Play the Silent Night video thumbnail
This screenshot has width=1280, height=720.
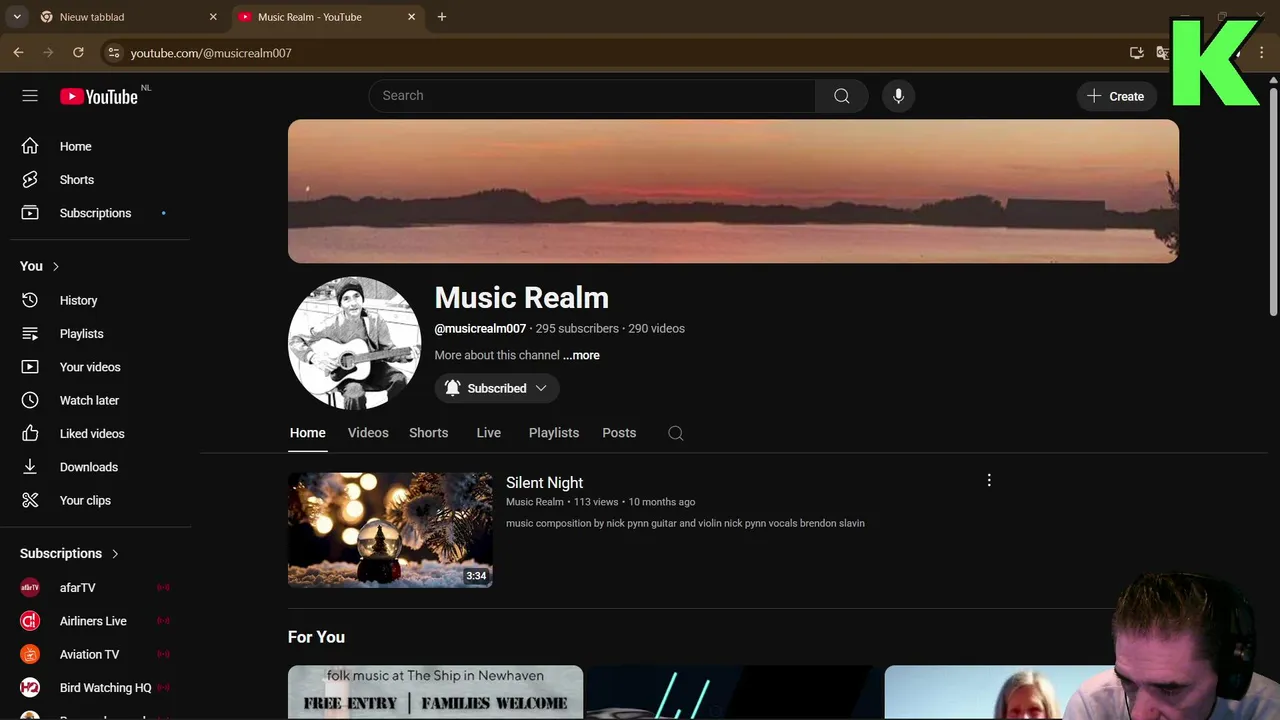390,530
